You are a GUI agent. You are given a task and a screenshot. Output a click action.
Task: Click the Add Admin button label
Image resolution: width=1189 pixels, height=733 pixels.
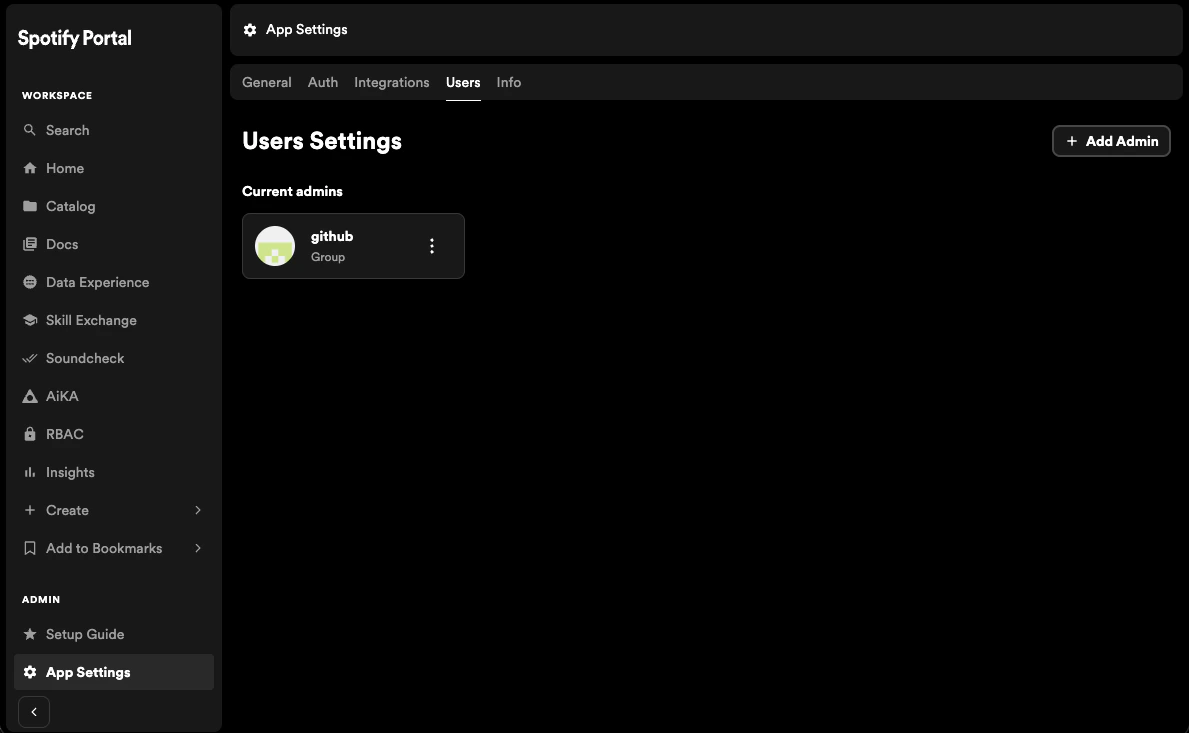[1122, 141]
